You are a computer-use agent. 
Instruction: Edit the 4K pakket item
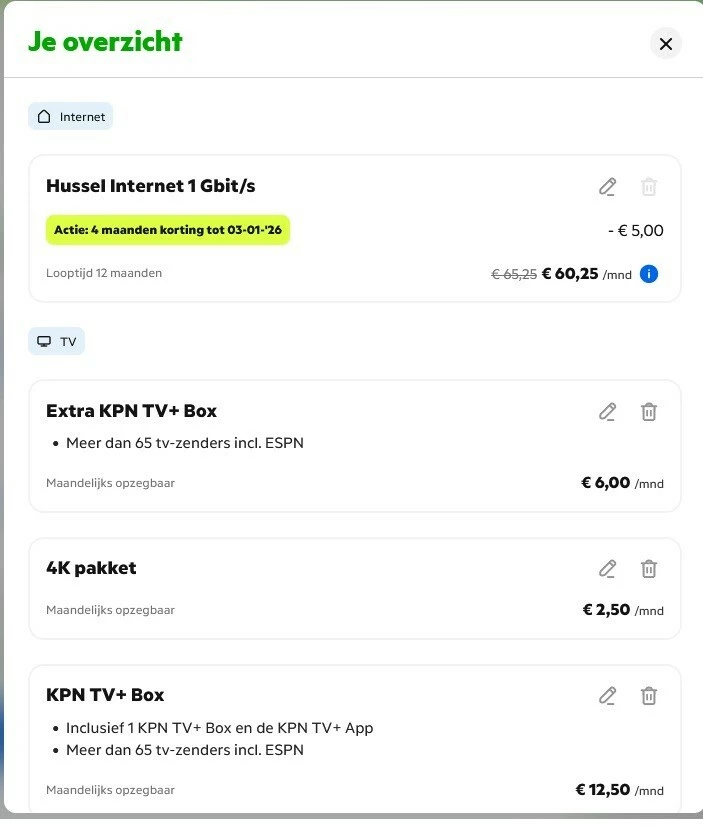(607, 569)
